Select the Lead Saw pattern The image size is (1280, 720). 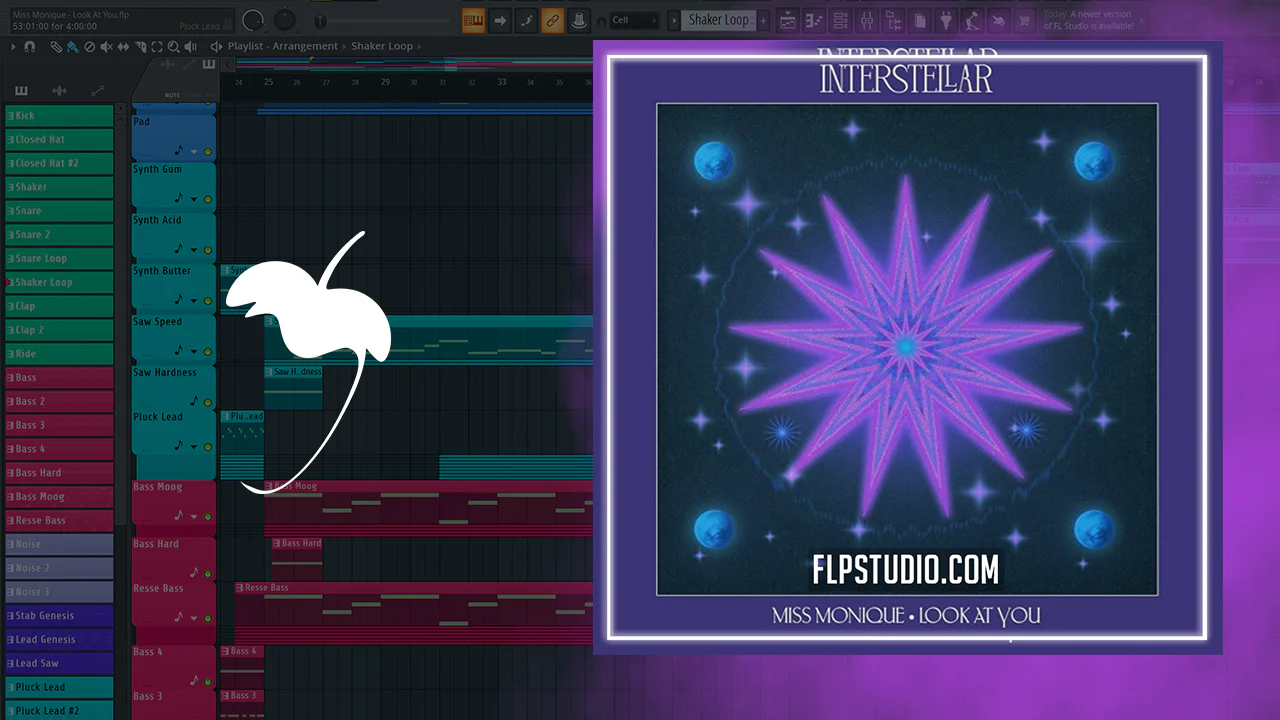59,663
